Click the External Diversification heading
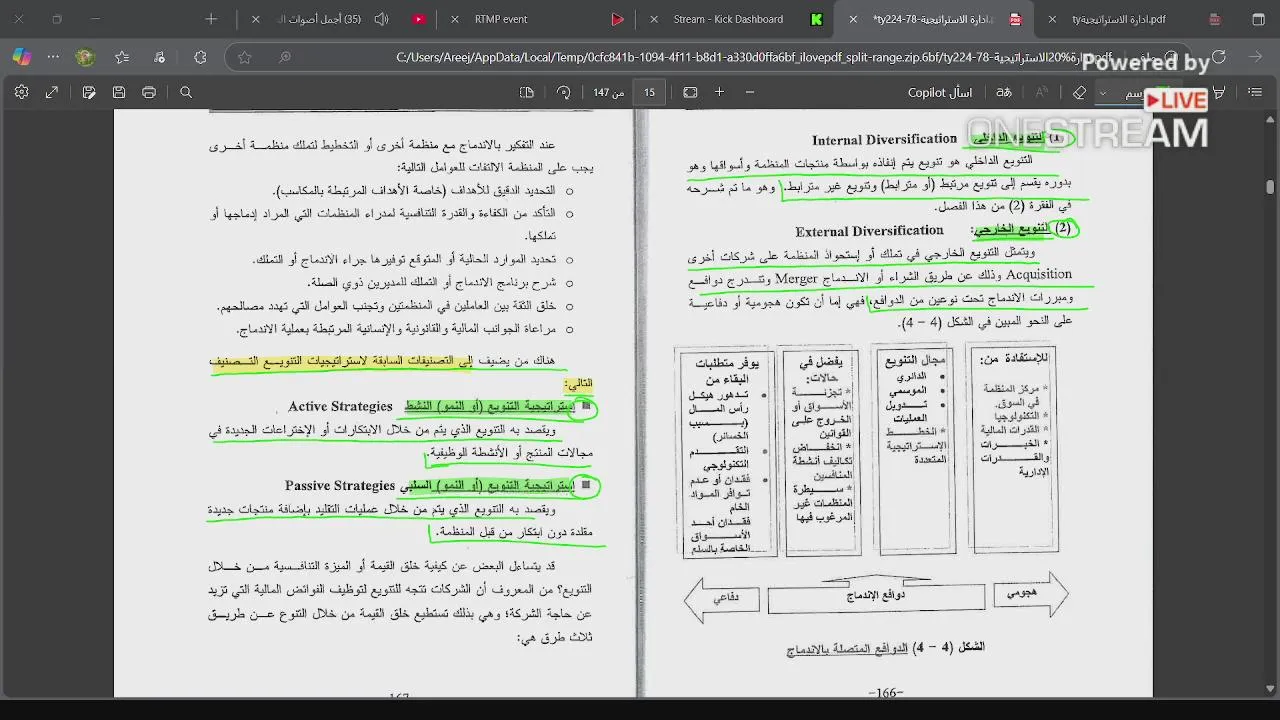This screenshot has width=1280, height=720. click(x=869, y=231)
